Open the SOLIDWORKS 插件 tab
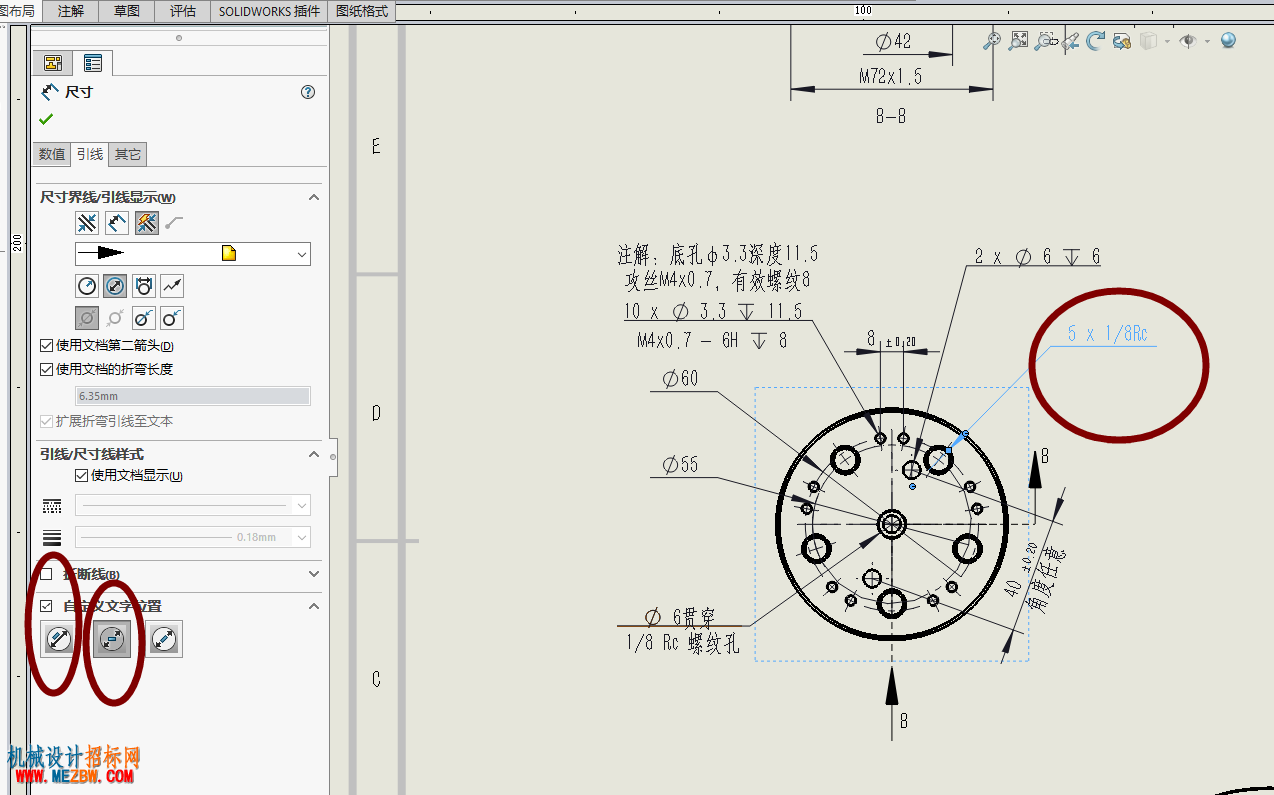 click(x=270, y=11)
